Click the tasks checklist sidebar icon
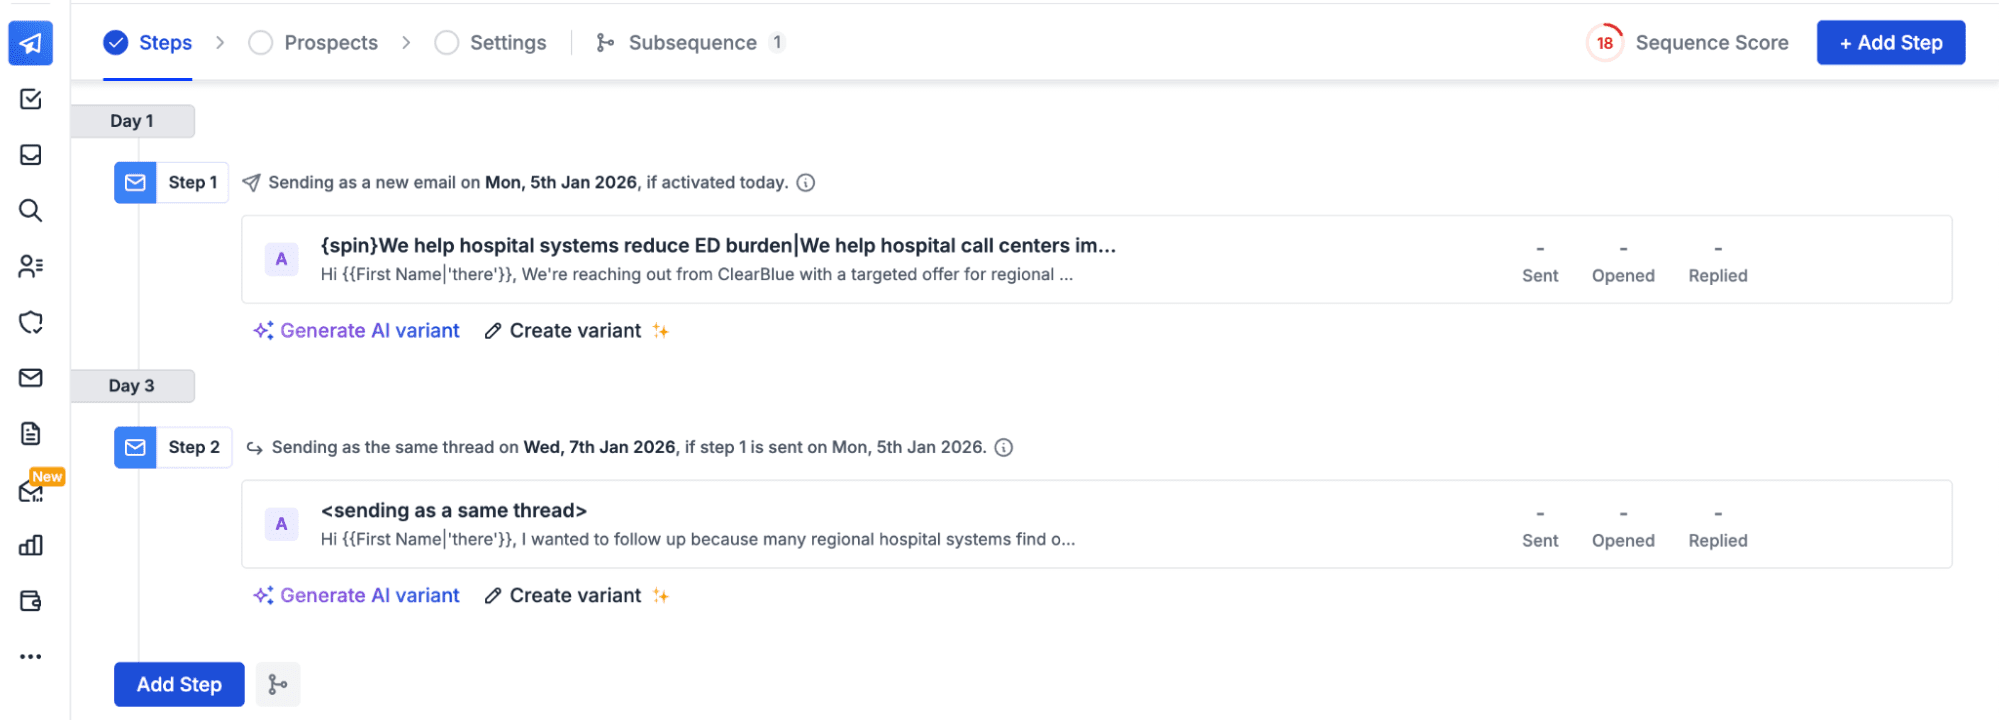This screenshot has height=721, width=1999. [x=31, y=99]
